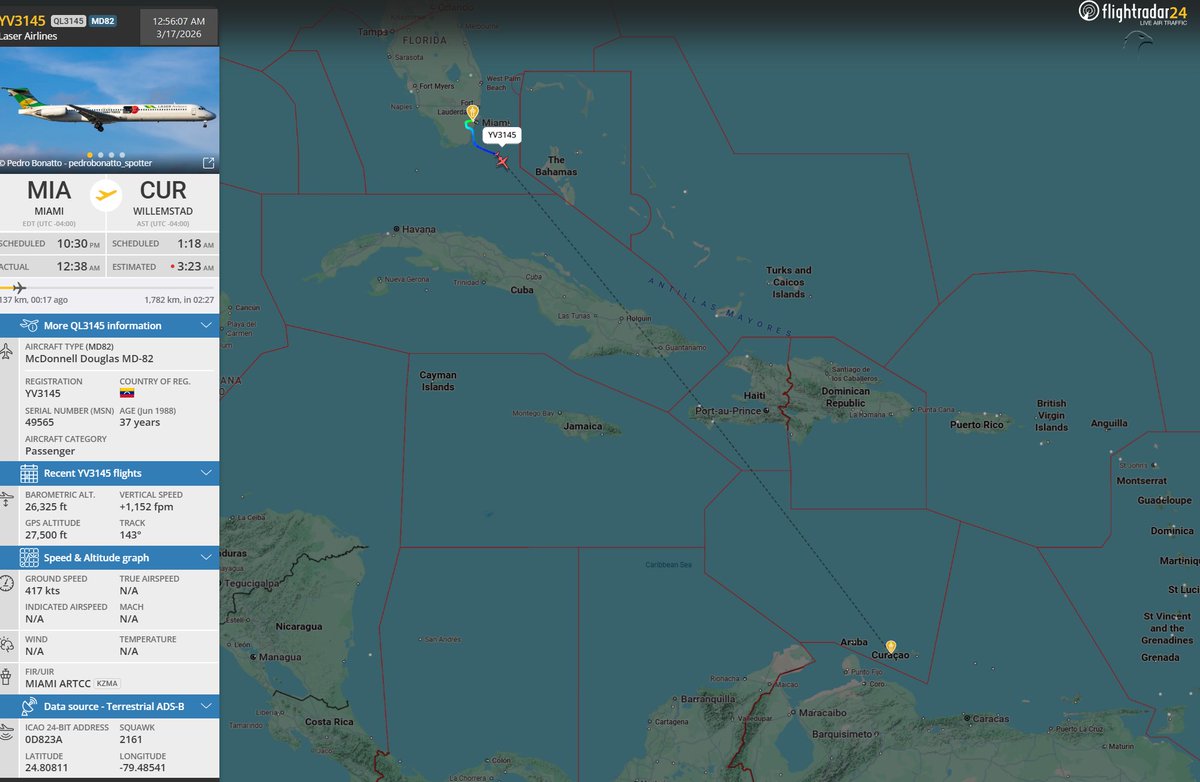1200x782 pixels.
Task: Click the control tower icon beside FIR/UIR
Action: [x=7, y=677]
